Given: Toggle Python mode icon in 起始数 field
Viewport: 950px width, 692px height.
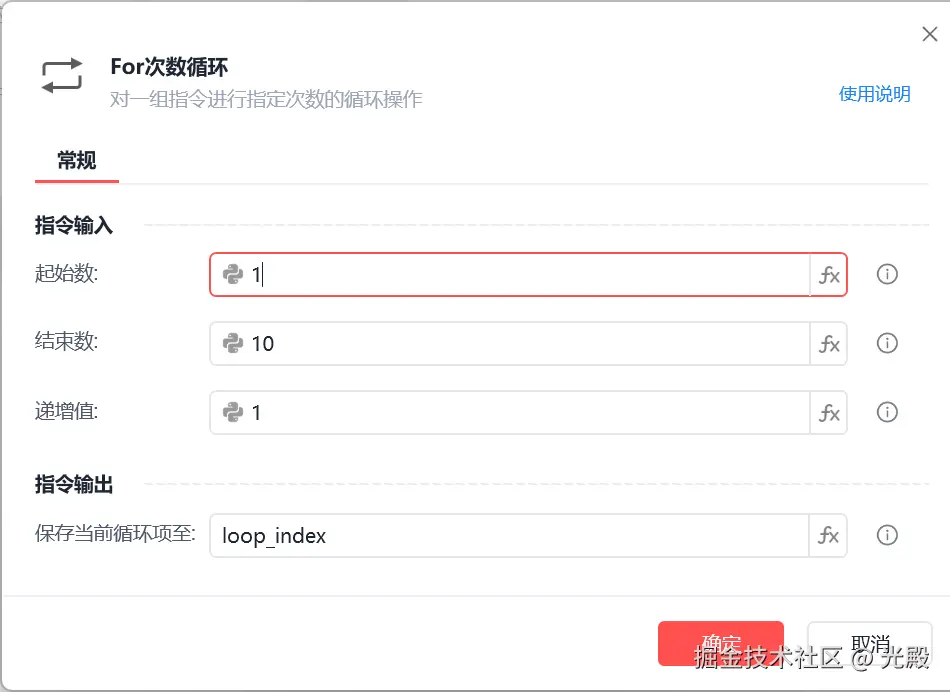Looking at the screenshot, I should pos(233,275).
